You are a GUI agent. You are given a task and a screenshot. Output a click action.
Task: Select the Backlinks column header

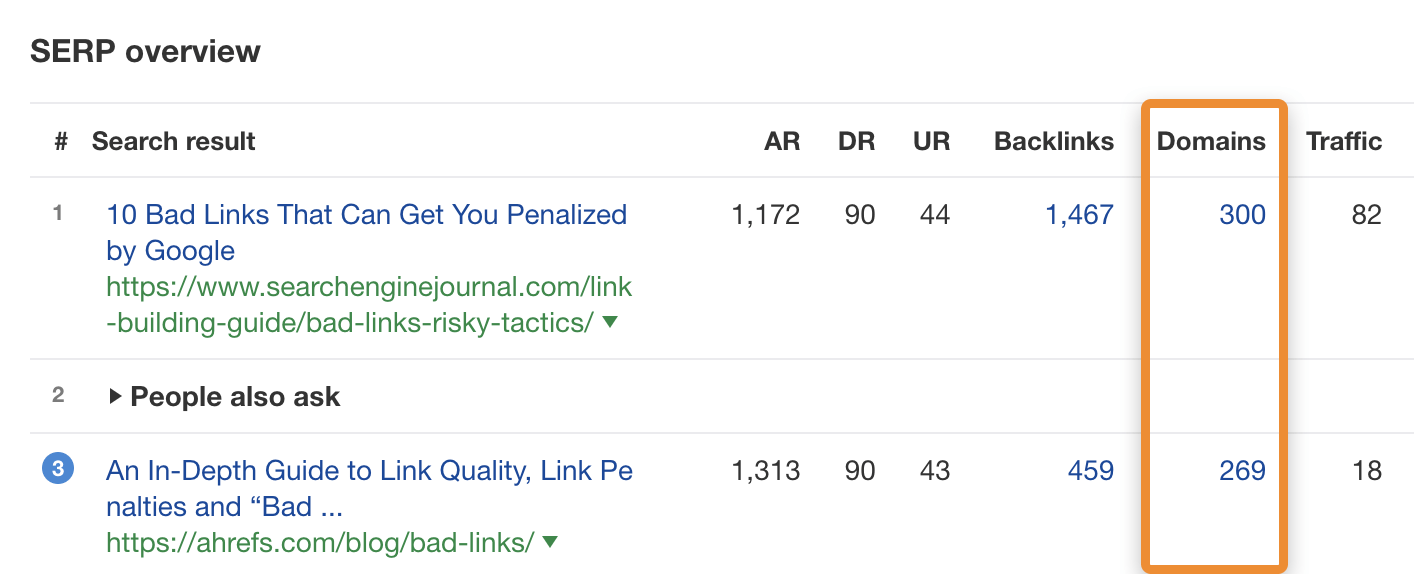tap(1053, 141)
